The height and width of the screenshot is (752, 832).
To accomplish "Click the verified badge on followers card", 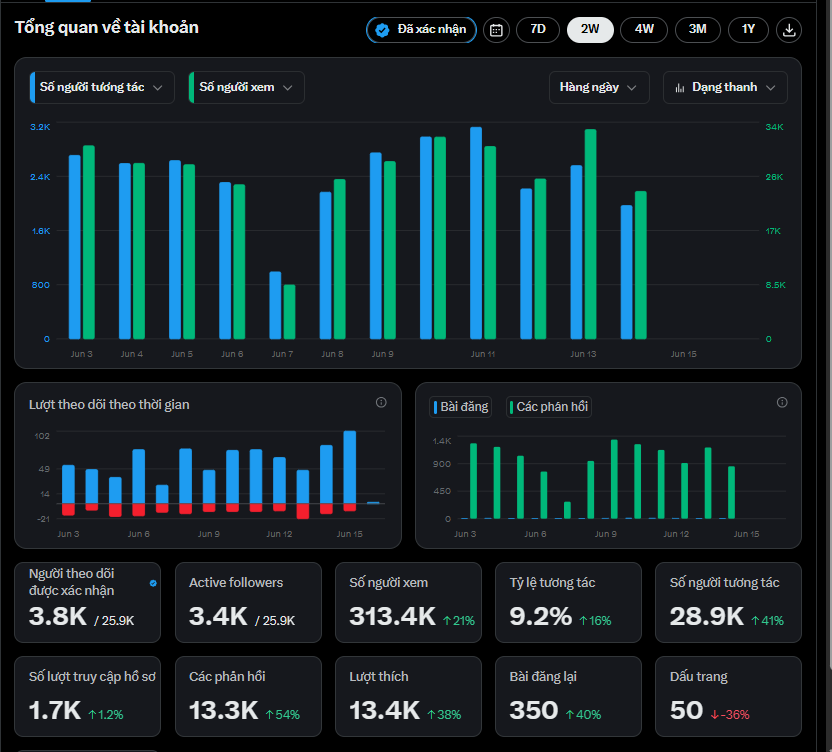I will (x=153, y=583).
